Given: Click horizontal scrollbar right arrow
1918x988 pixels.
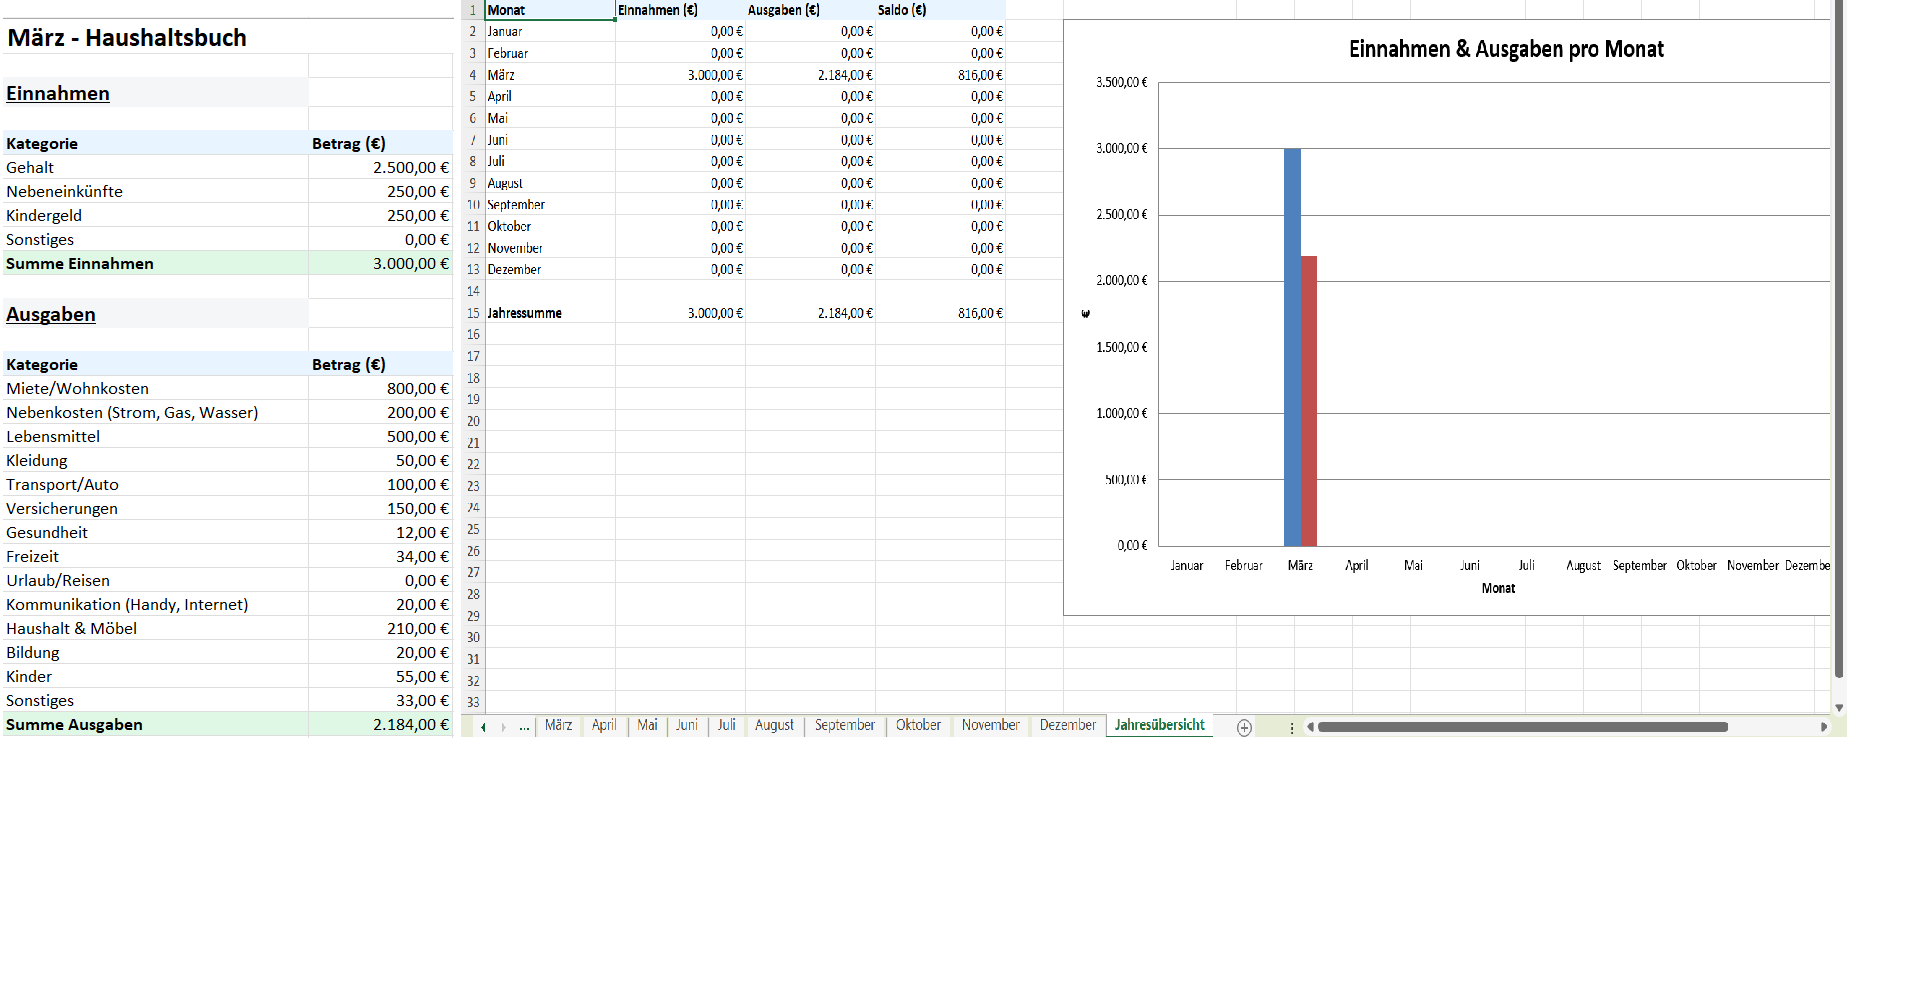Looking at the screenshot, I should click(1824, 727).
